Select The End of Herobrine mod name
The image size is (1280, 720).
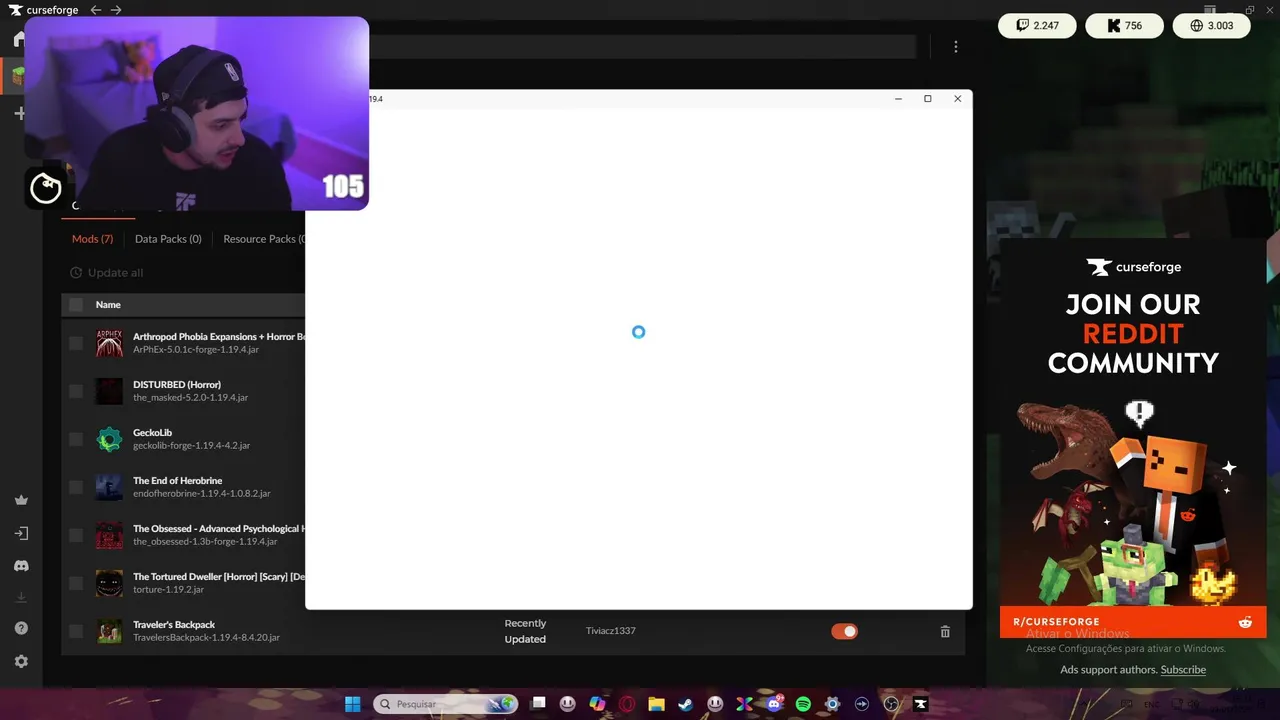click(177, 481)
